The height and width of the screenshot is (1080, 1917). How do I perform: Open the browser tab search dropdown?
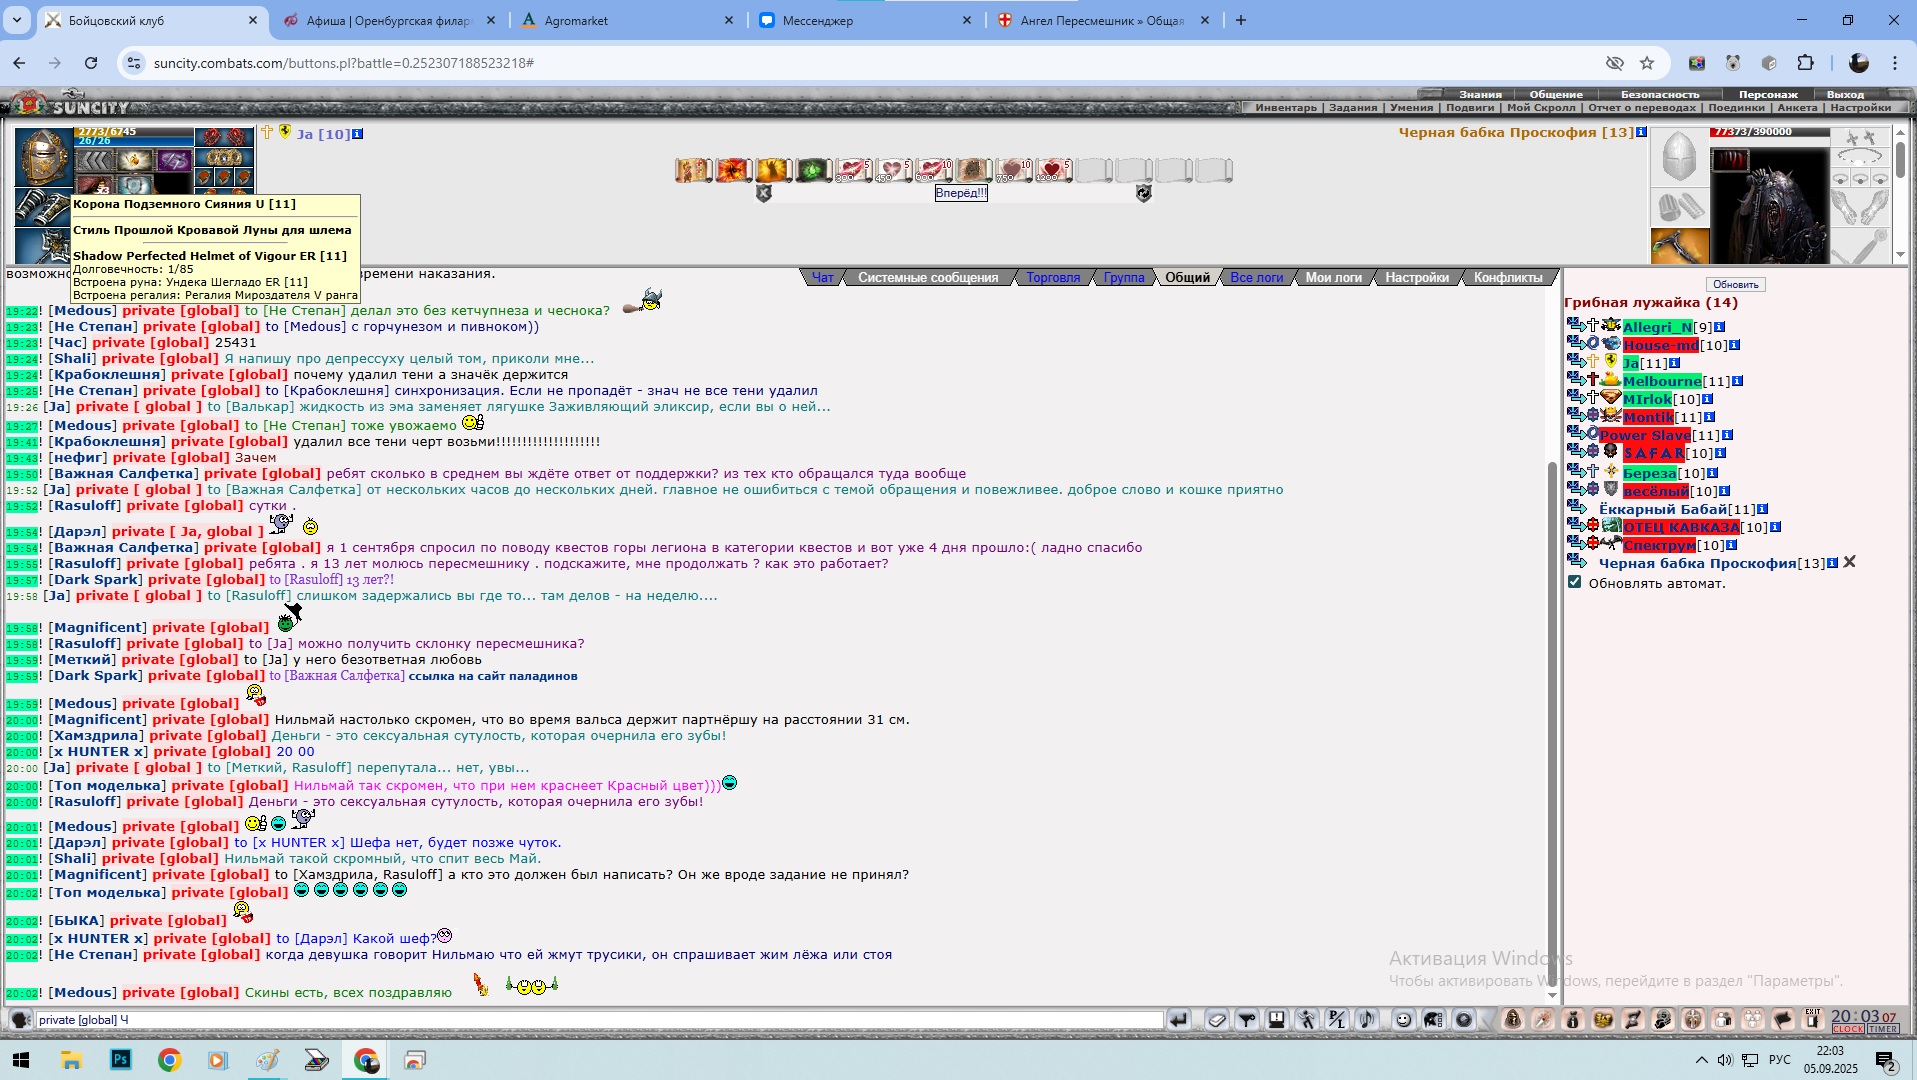coord(17,20)
